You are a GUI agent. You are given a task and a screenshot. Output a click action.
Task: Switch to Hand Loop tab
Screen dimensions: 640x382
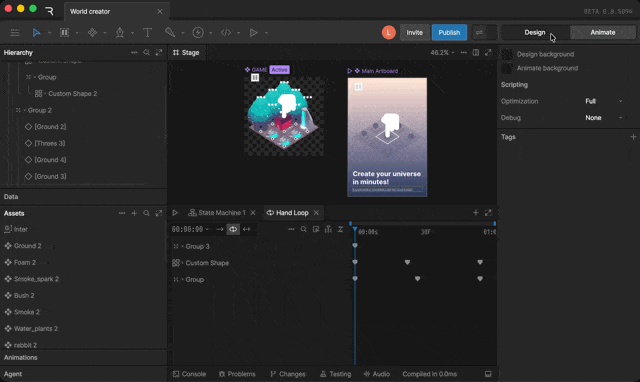pyautogui.click(x=287, y=213)
